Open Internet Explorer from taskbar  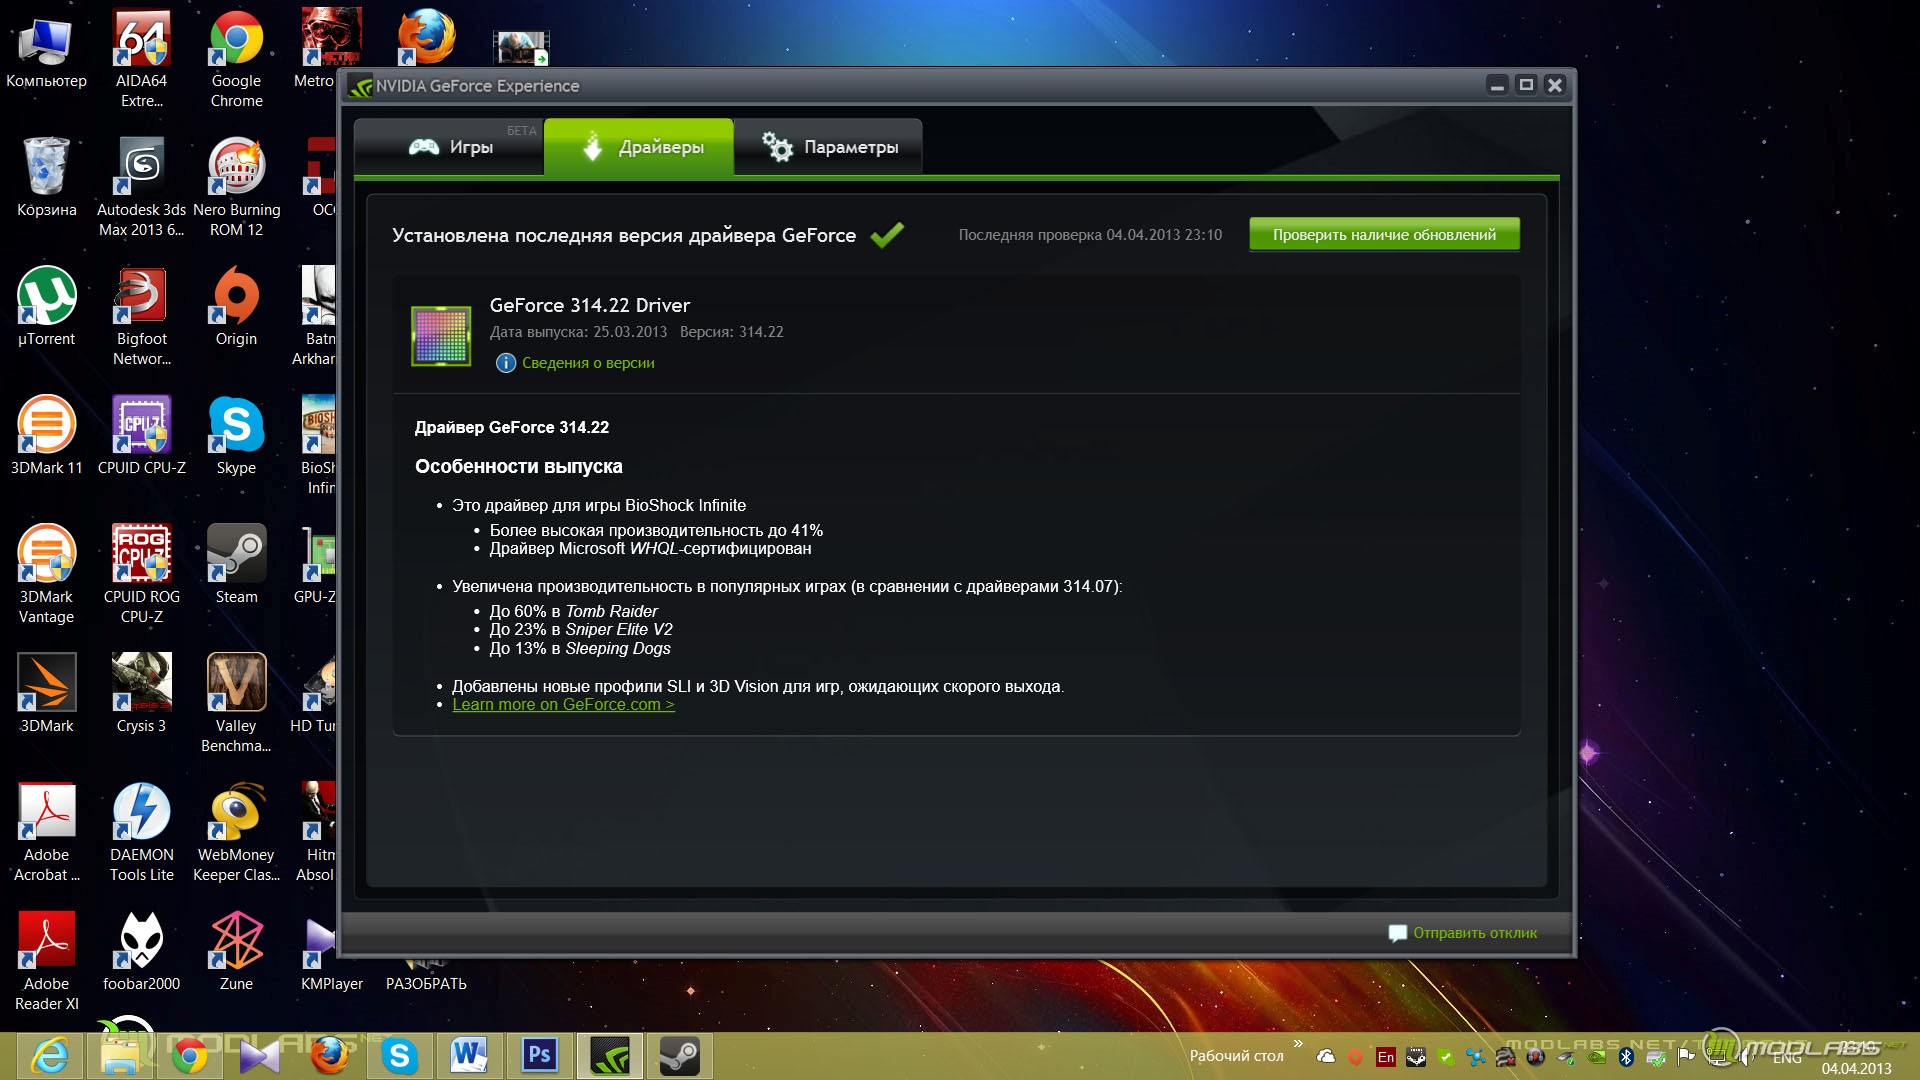(50, 1056)
